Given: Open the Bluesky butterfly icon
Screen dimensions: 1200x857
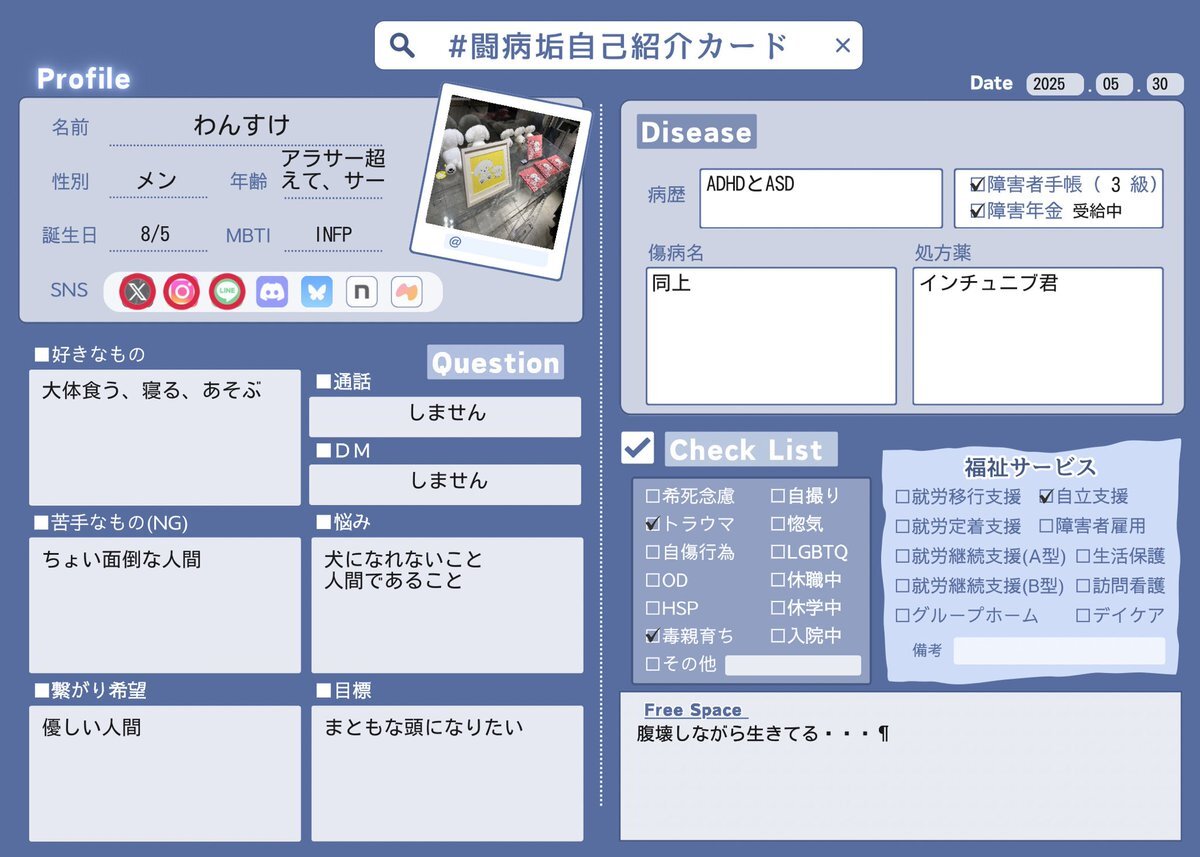Looking at the screenshot, I should (x=317, y=292).
